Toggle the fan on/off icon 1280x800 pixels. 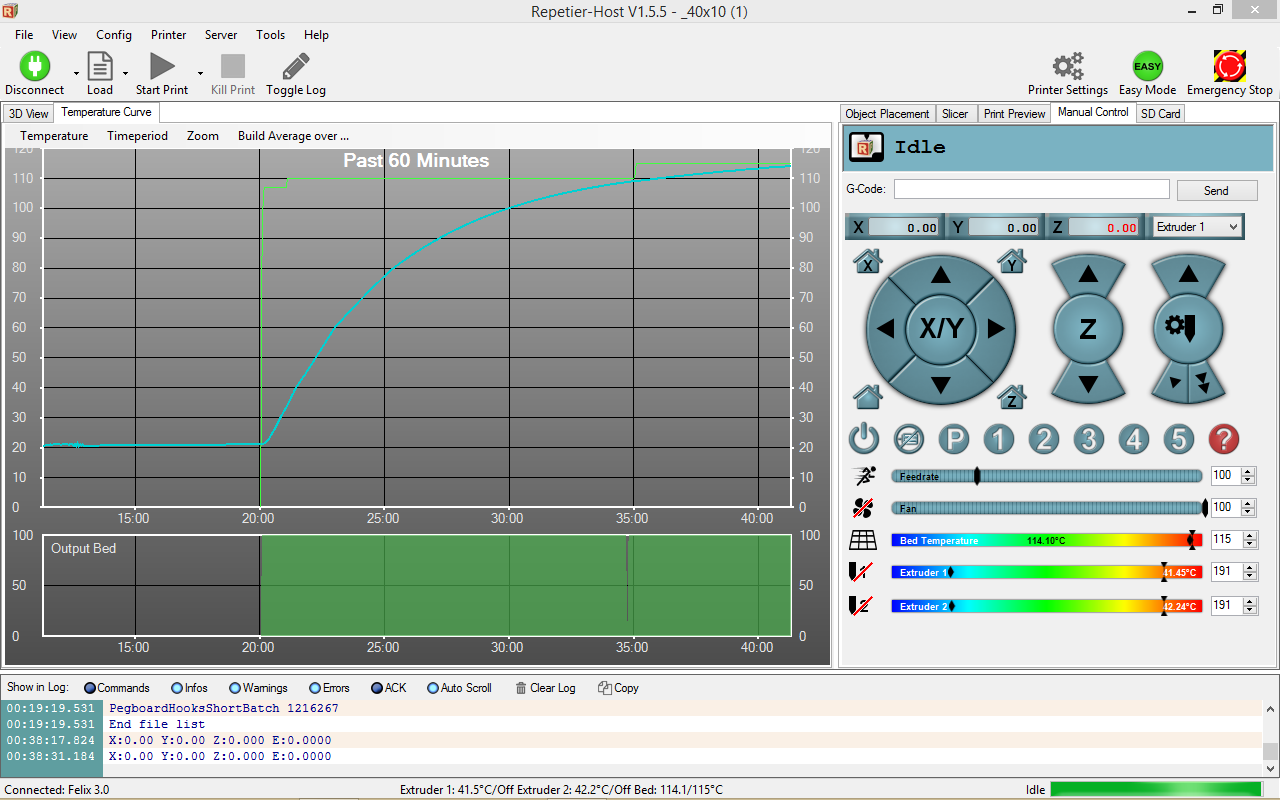coord(862,507)
